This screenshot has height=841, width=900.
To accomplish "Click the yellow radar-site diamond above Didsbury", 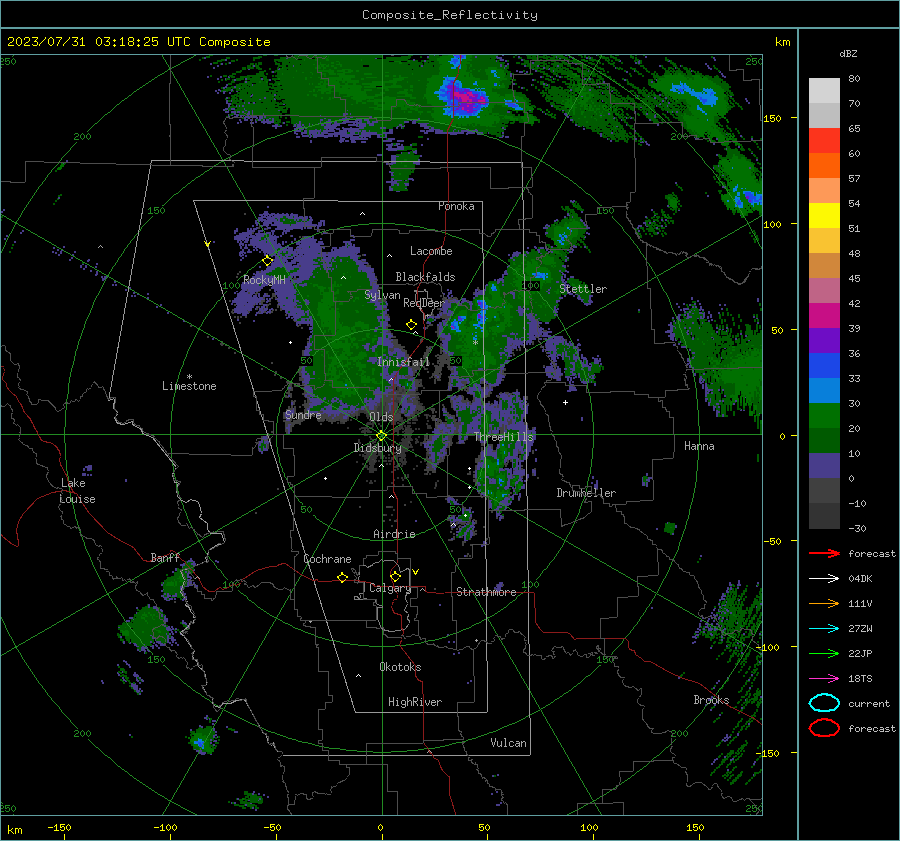I will coord(381,436).
